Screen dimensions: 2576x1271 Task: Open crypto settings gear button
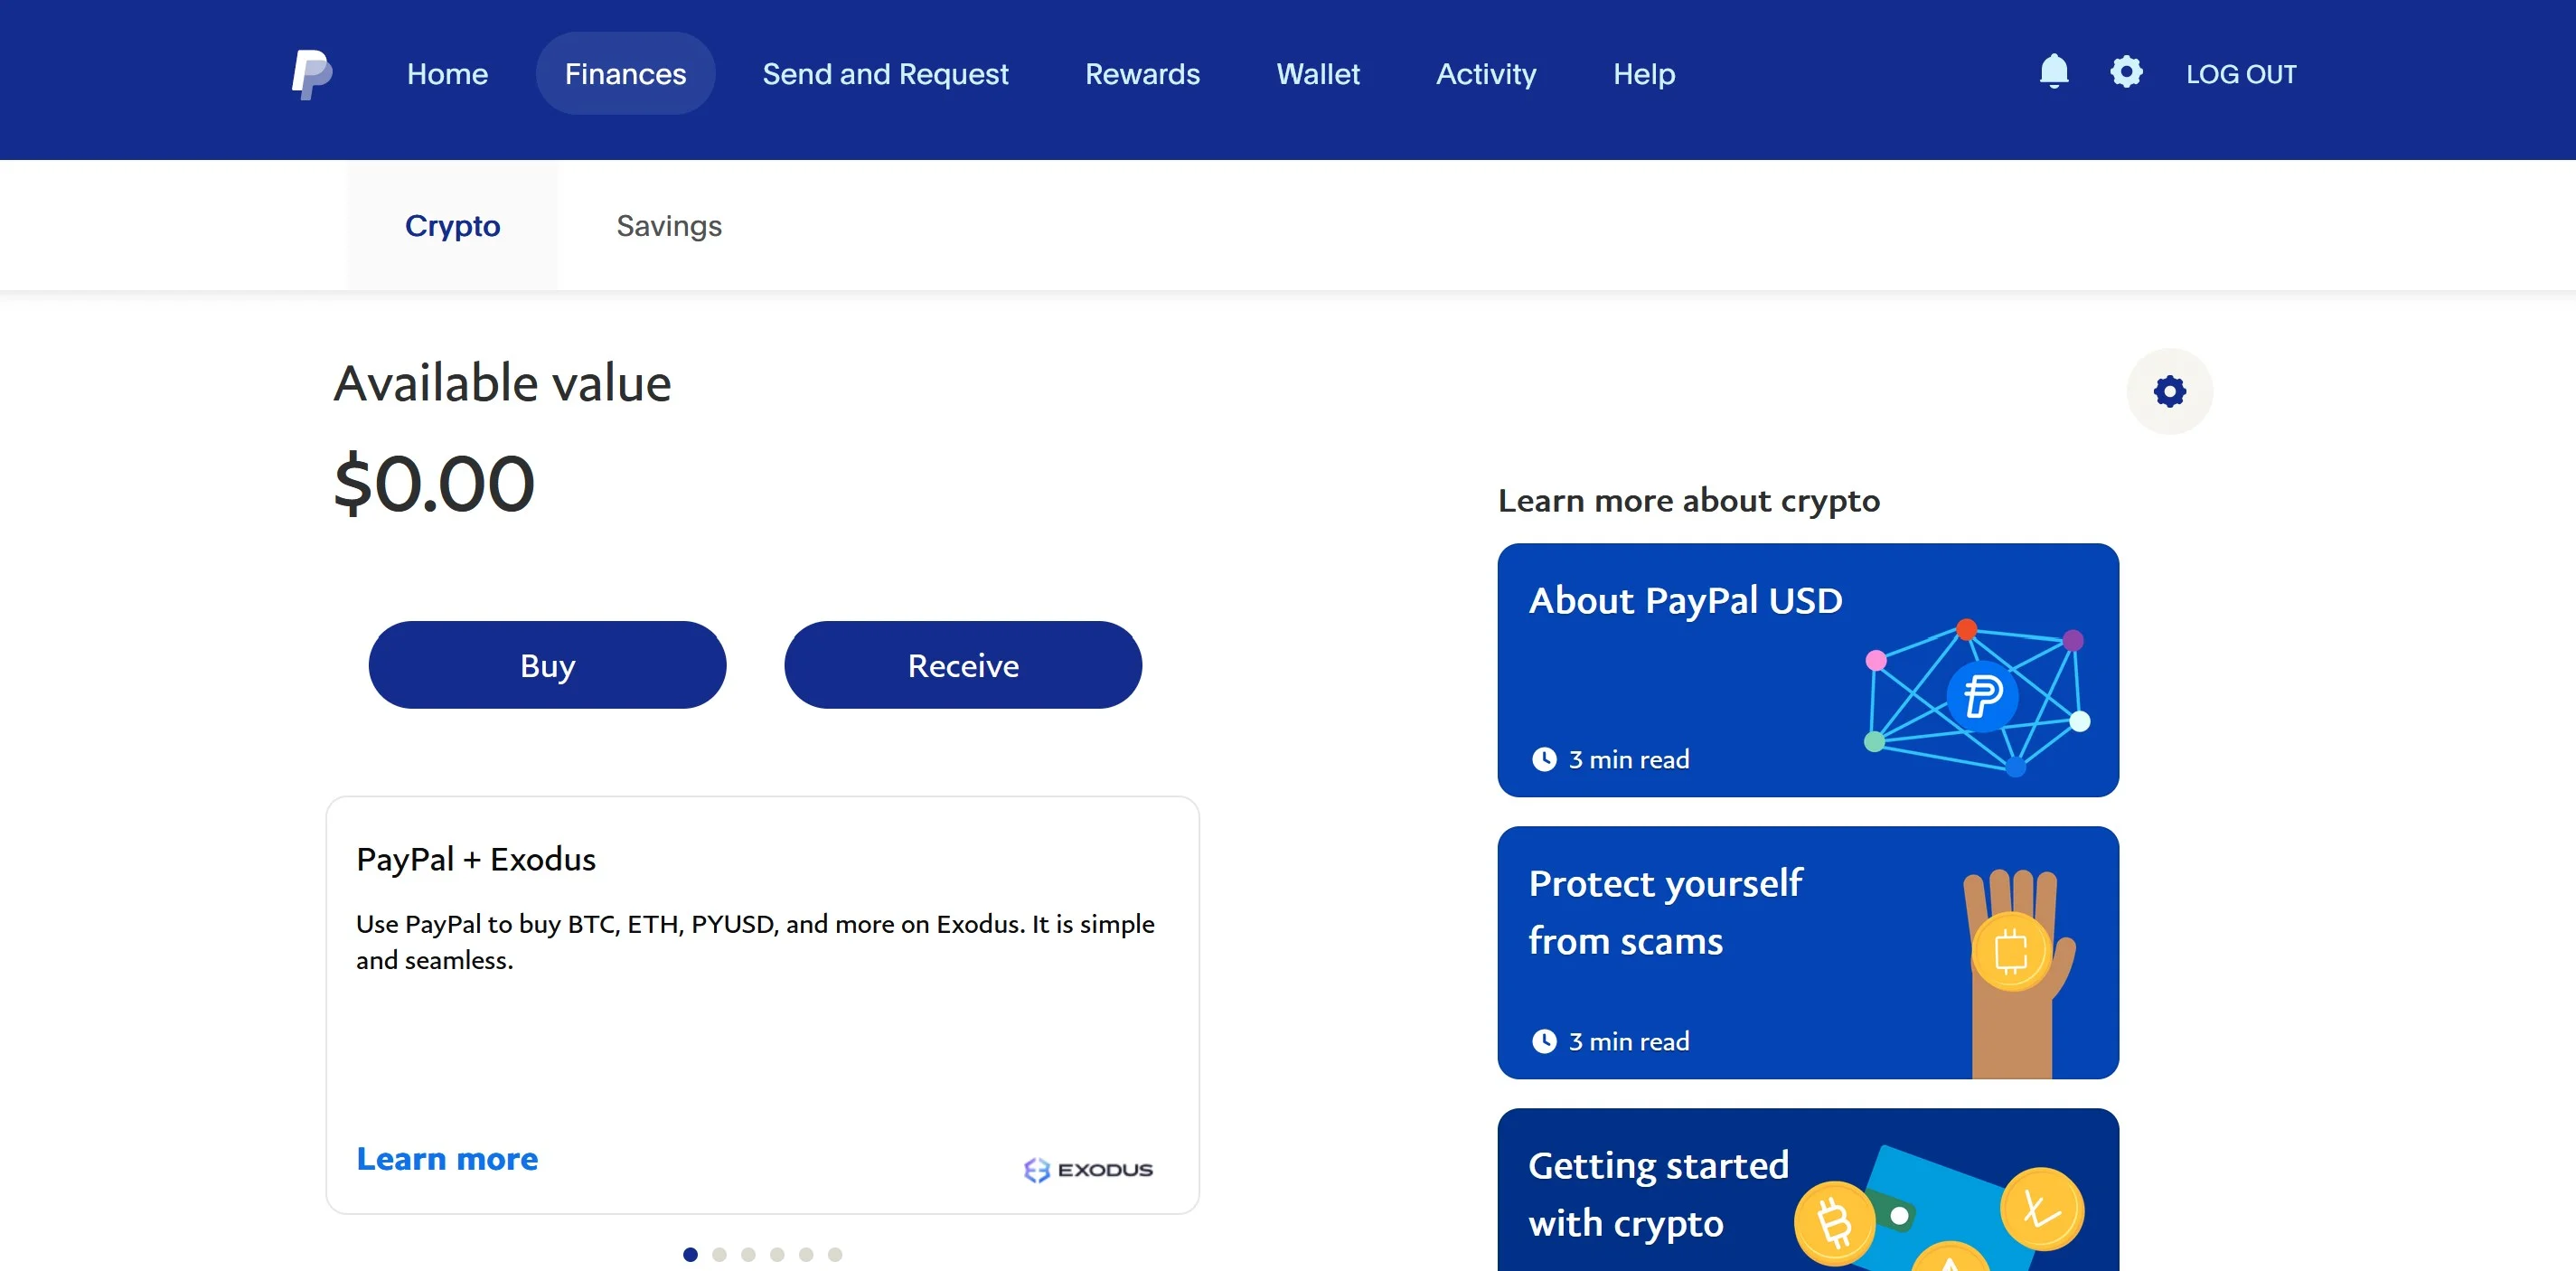pyautogui.click(x=2169, y=391)
